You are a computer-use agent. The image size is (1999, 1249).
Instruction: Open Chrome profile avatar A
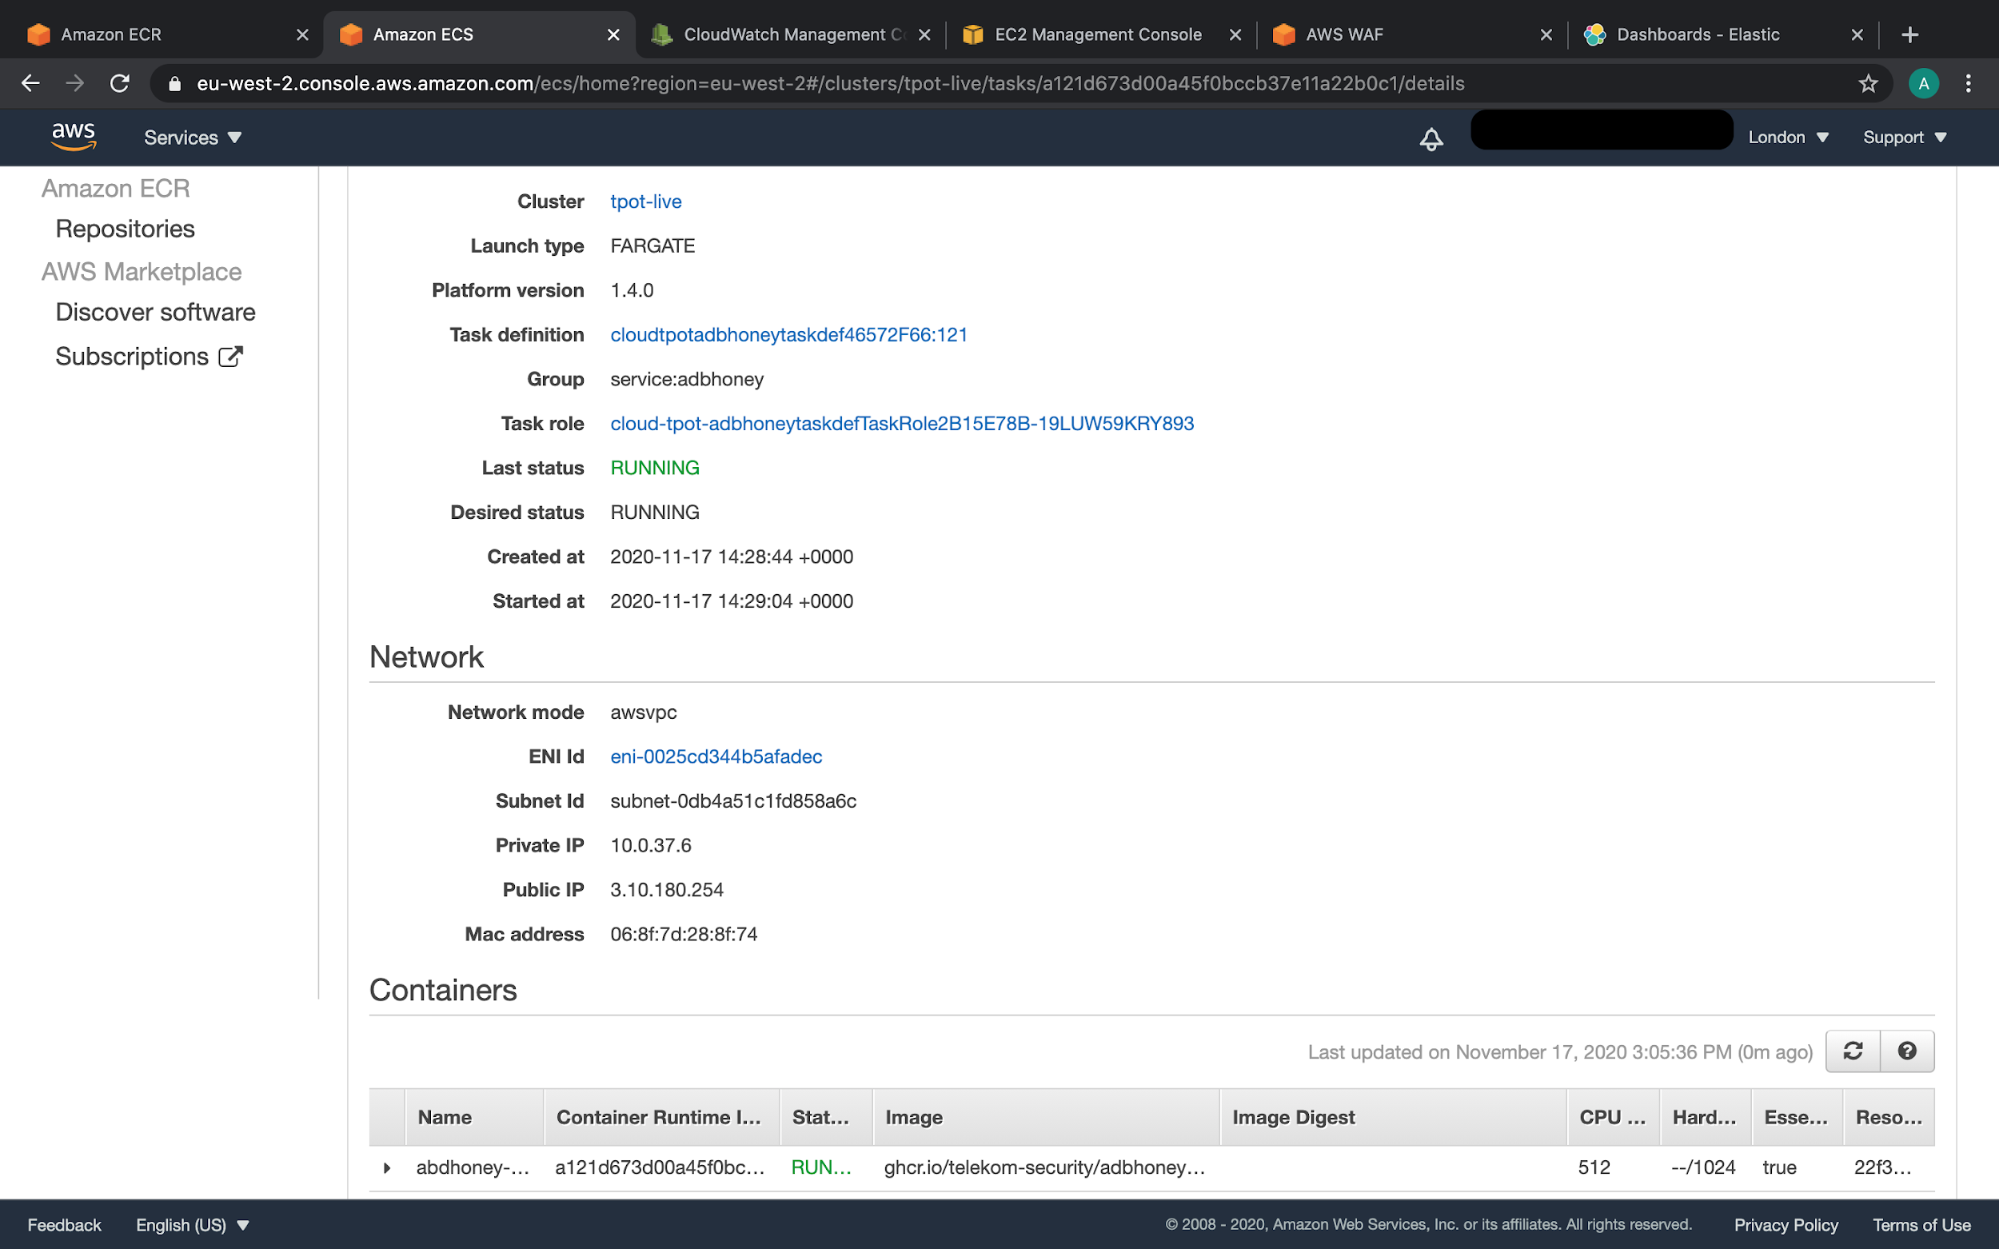pos(1923,84)
